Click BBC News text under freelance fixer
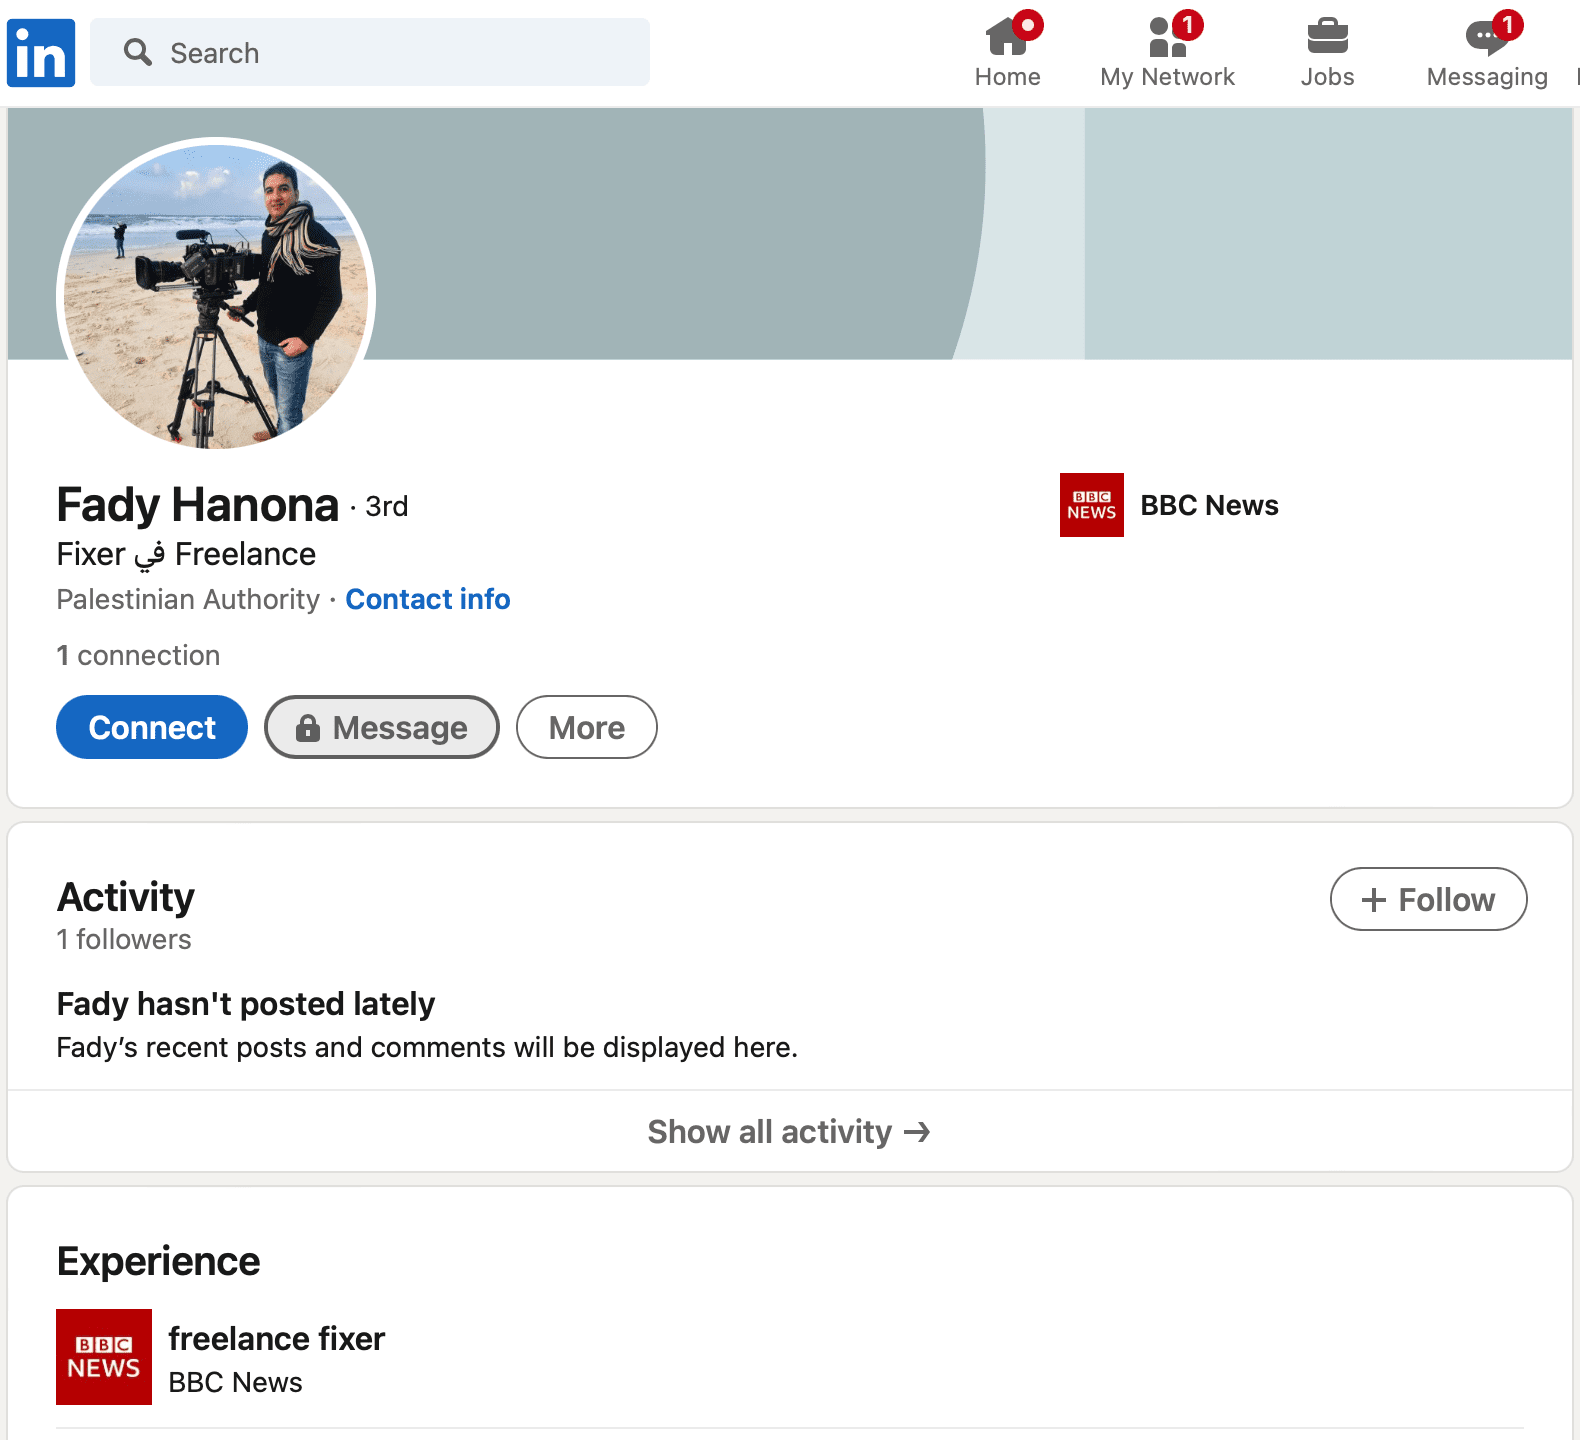The image size is (1580, 1440). 236,1382
